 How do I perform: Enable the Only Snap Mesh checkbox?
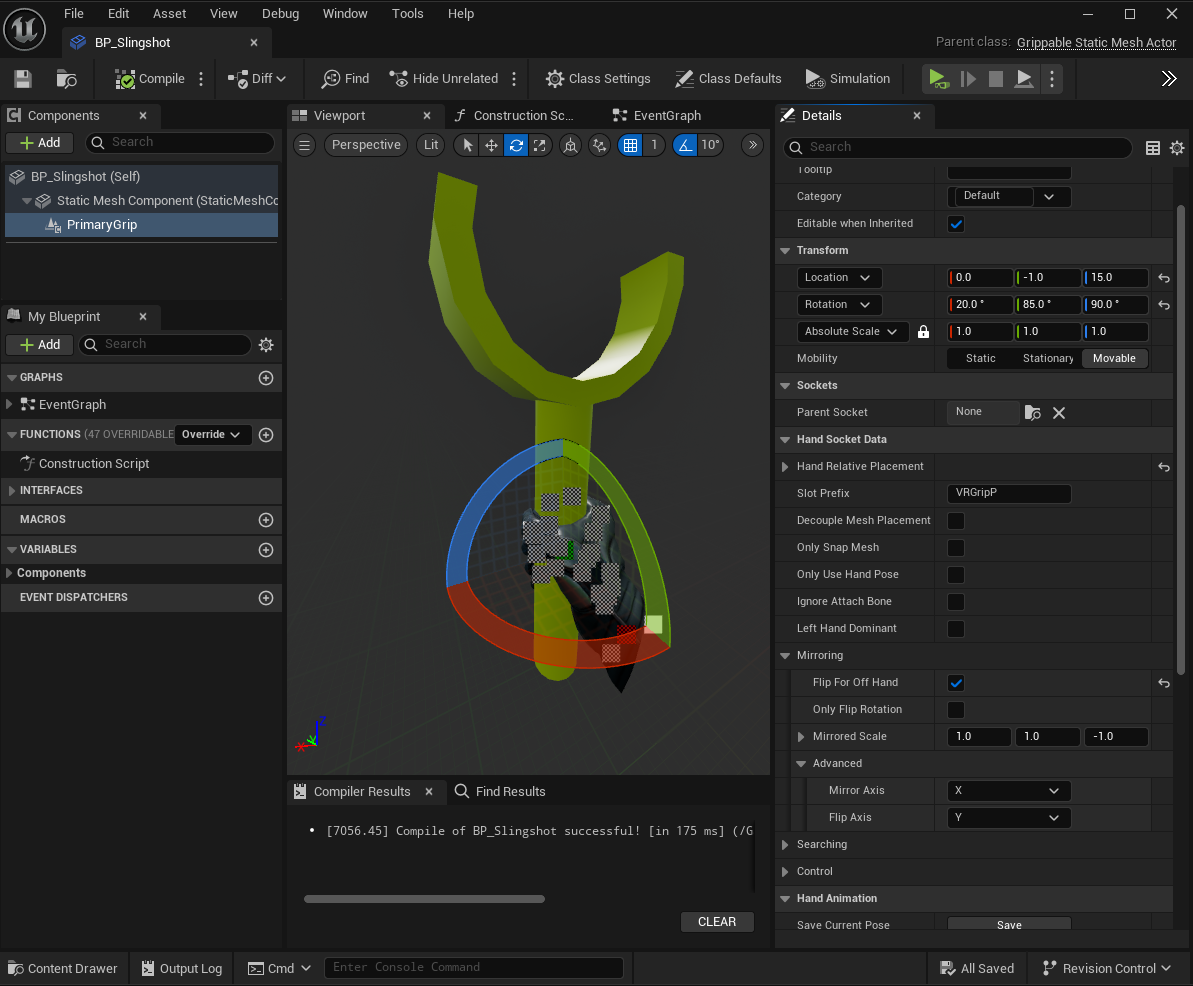click(x=956, y=548)
